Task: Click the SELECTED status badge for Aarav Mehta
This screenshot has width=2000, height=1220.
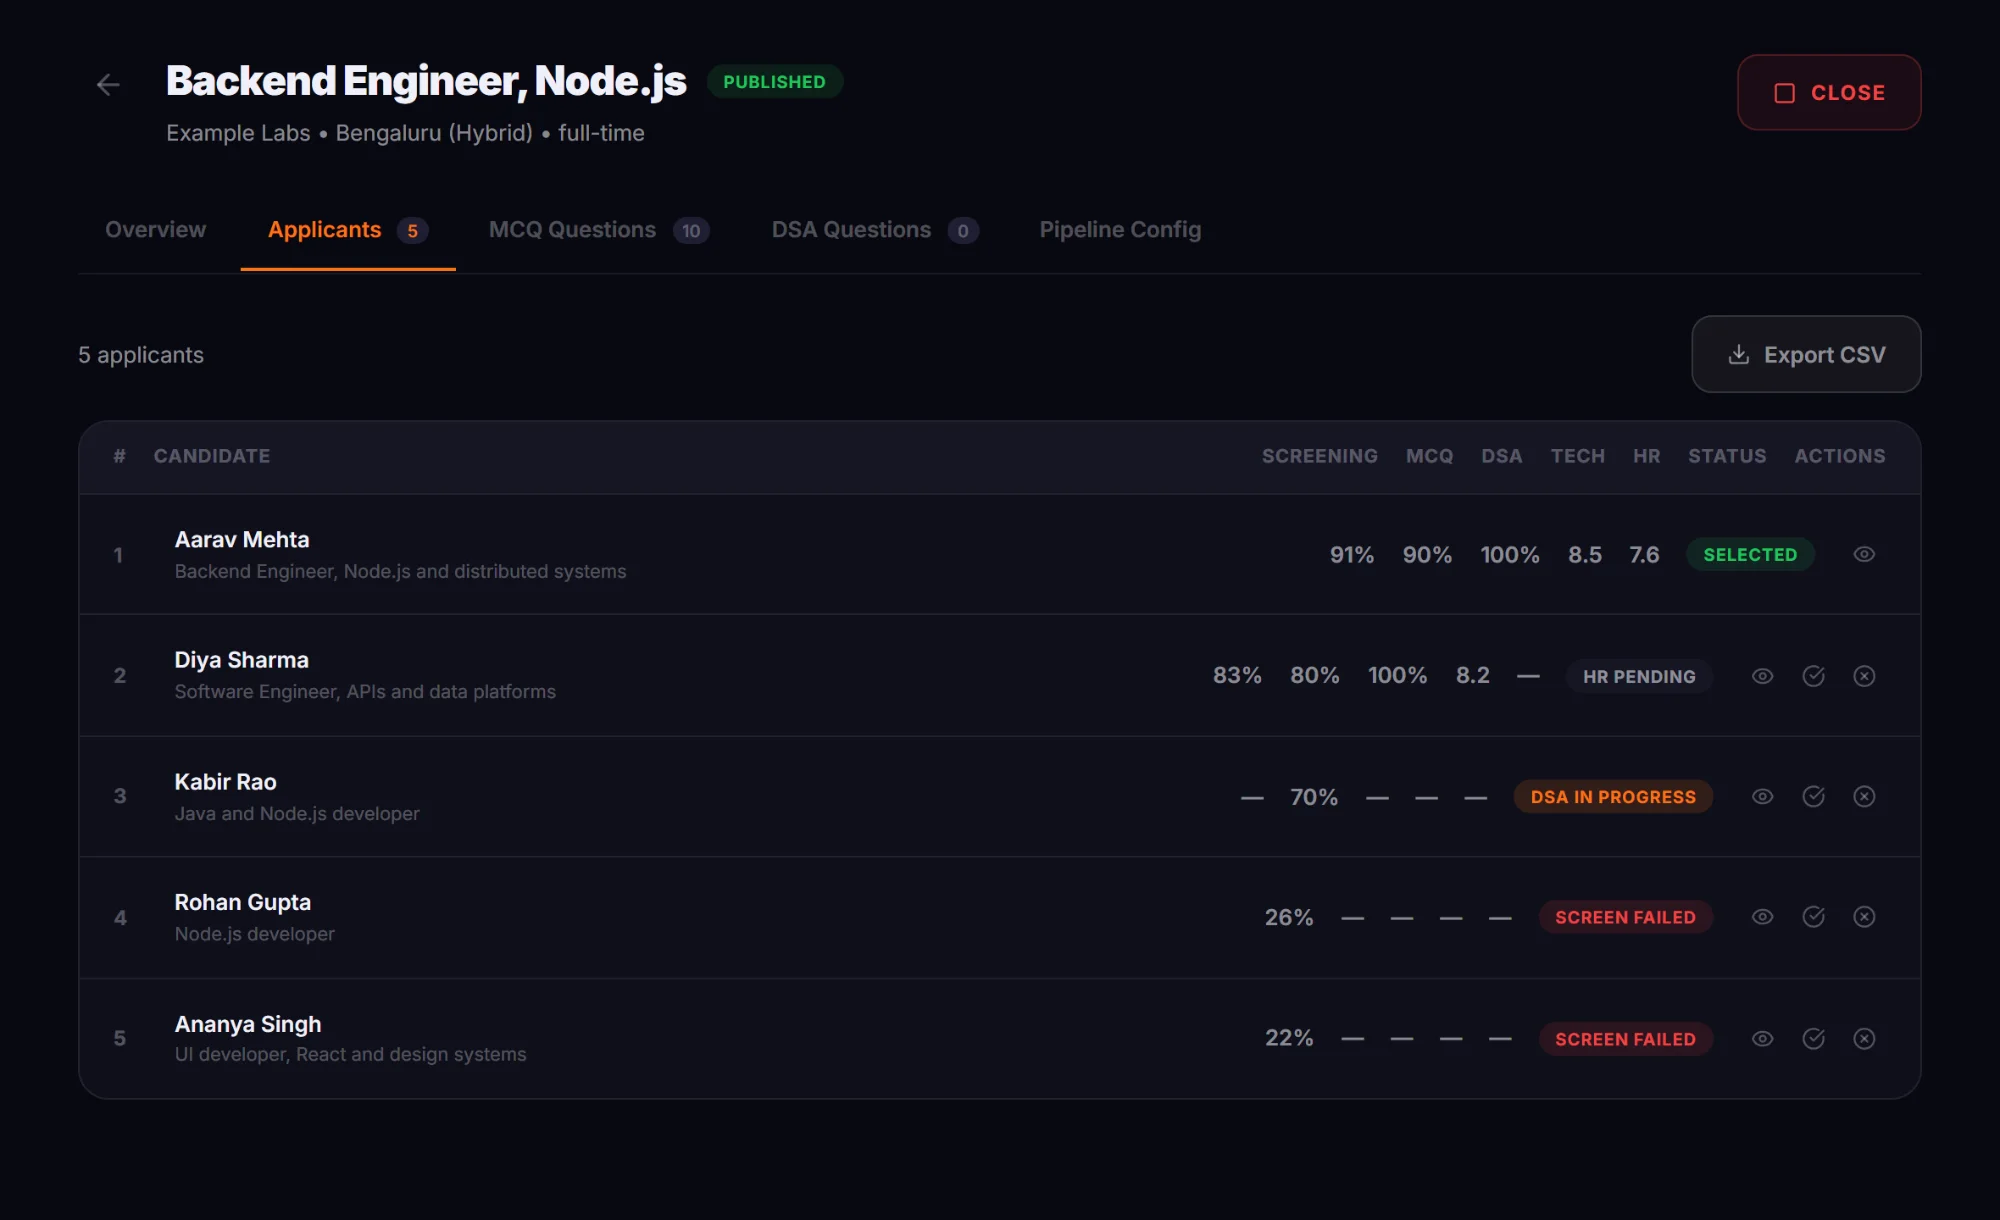Action: pos(1750,555)
